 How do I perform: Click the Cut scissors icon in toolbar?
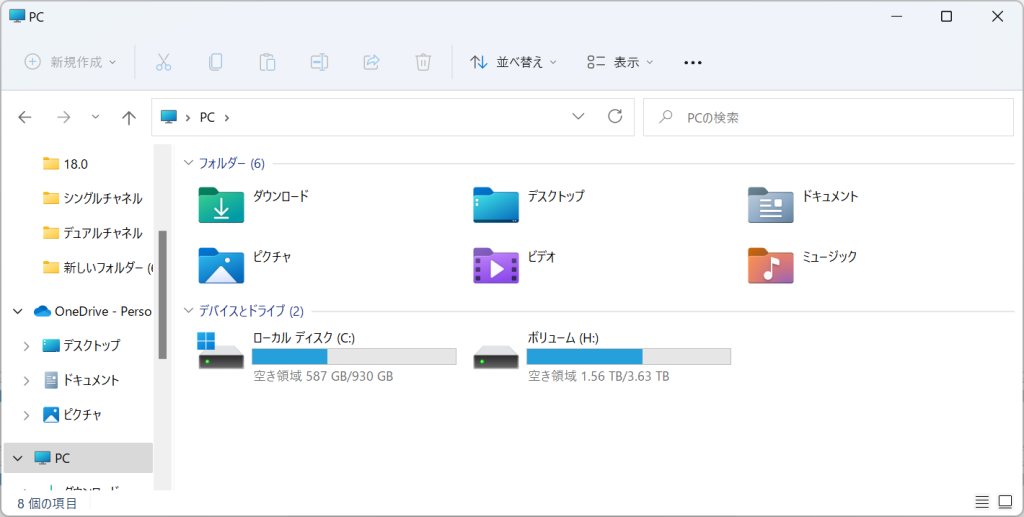point(164,62)
